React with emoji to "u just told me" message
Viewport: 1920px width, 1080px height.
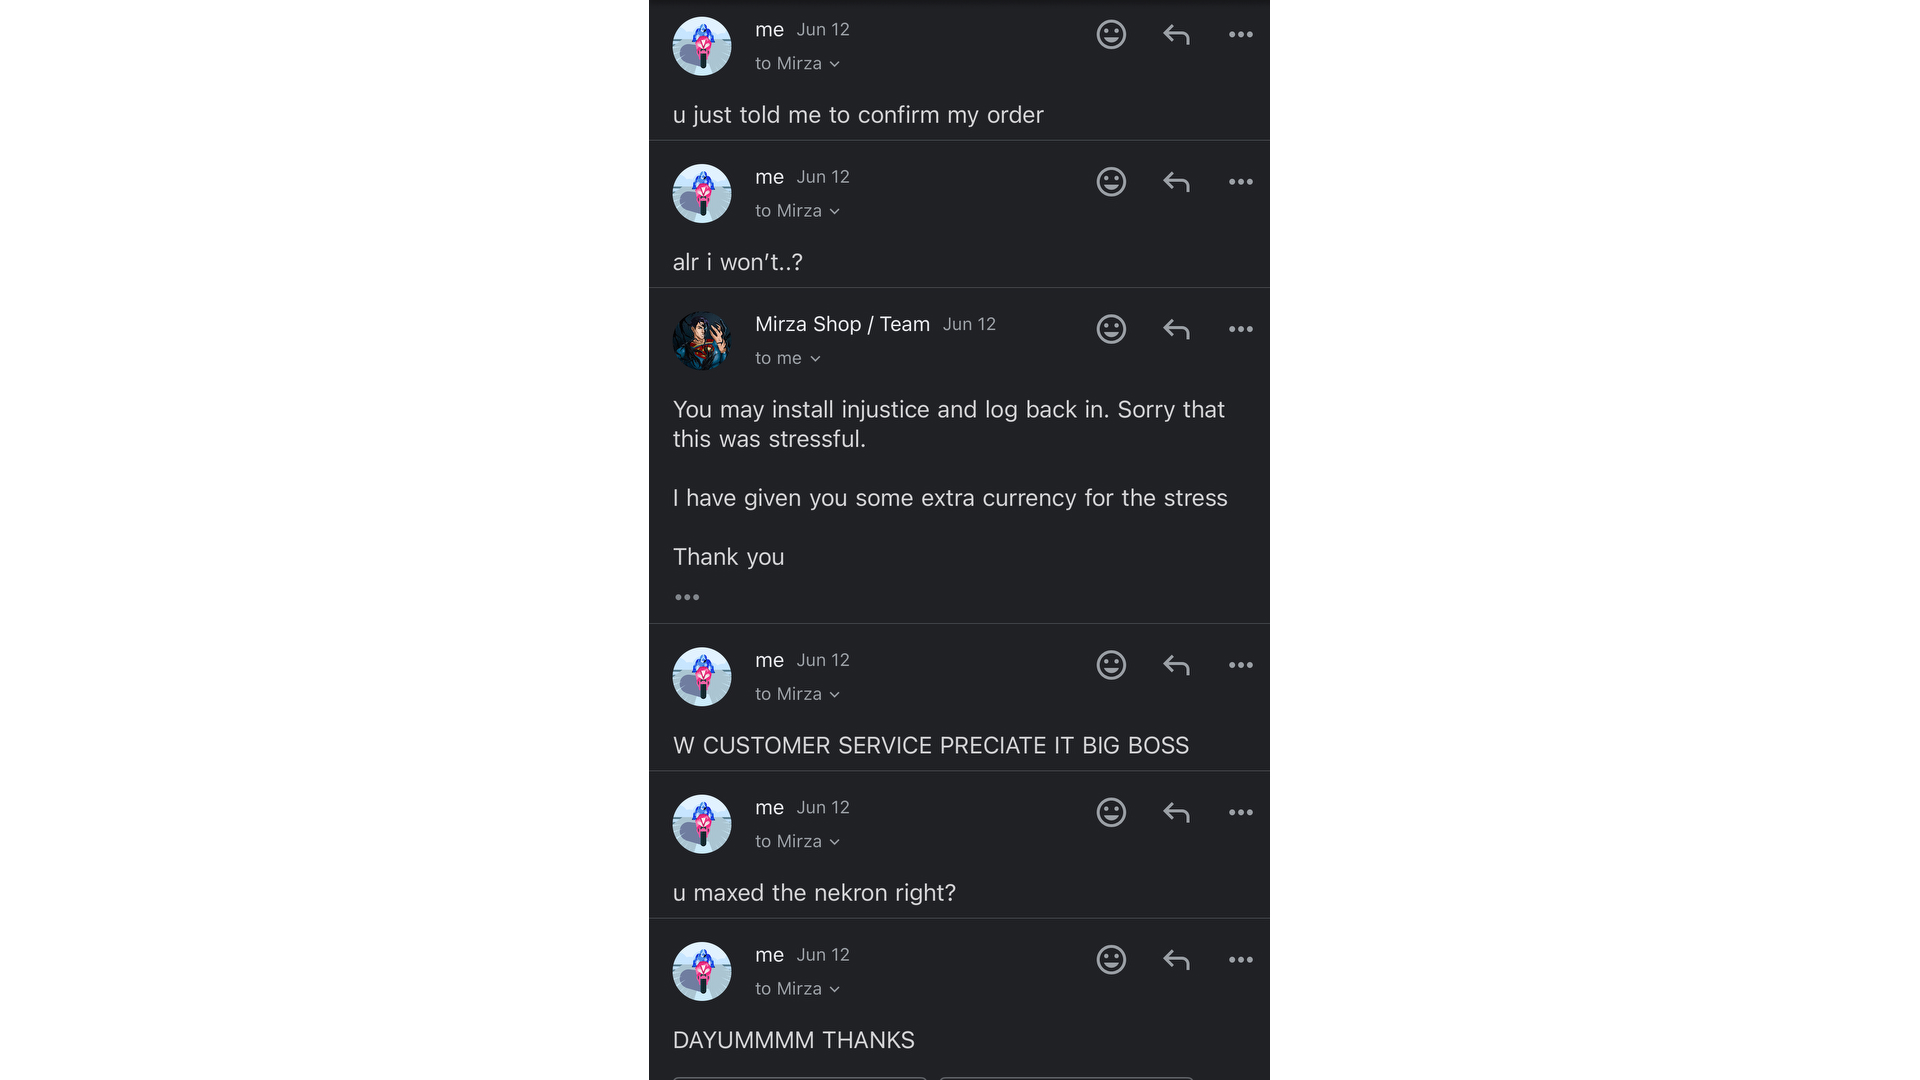click(1111, 35)
